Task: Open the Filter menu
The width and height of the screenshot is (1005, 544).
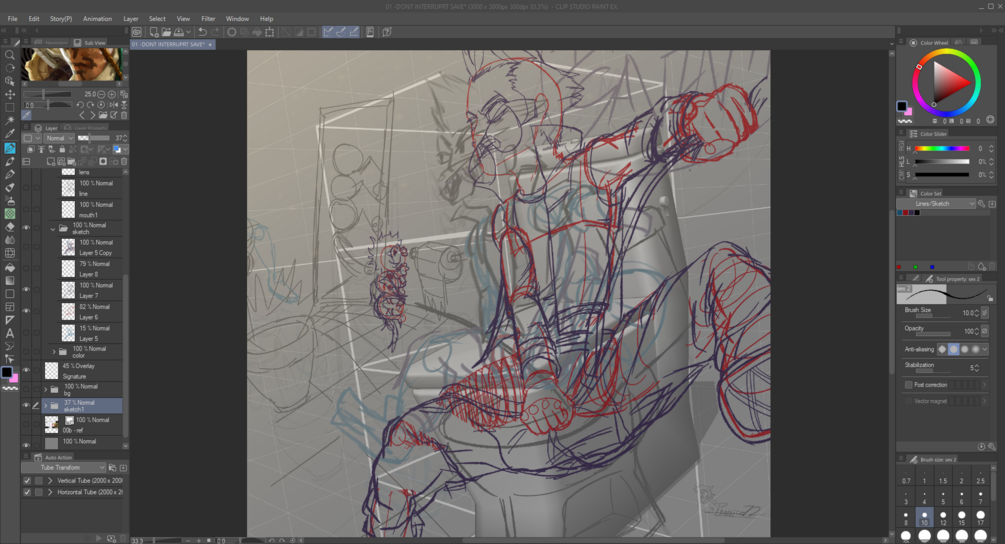Action: point(208,19)
